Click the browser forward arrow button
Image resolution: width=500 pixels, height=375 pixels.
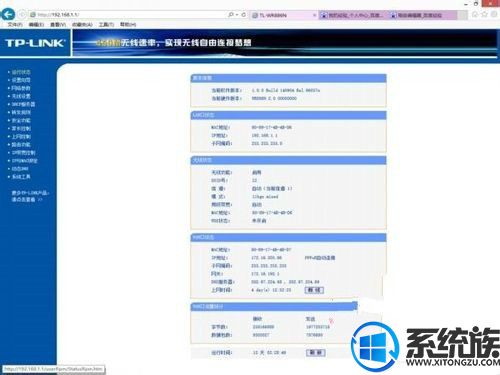[x=22, y=15]
